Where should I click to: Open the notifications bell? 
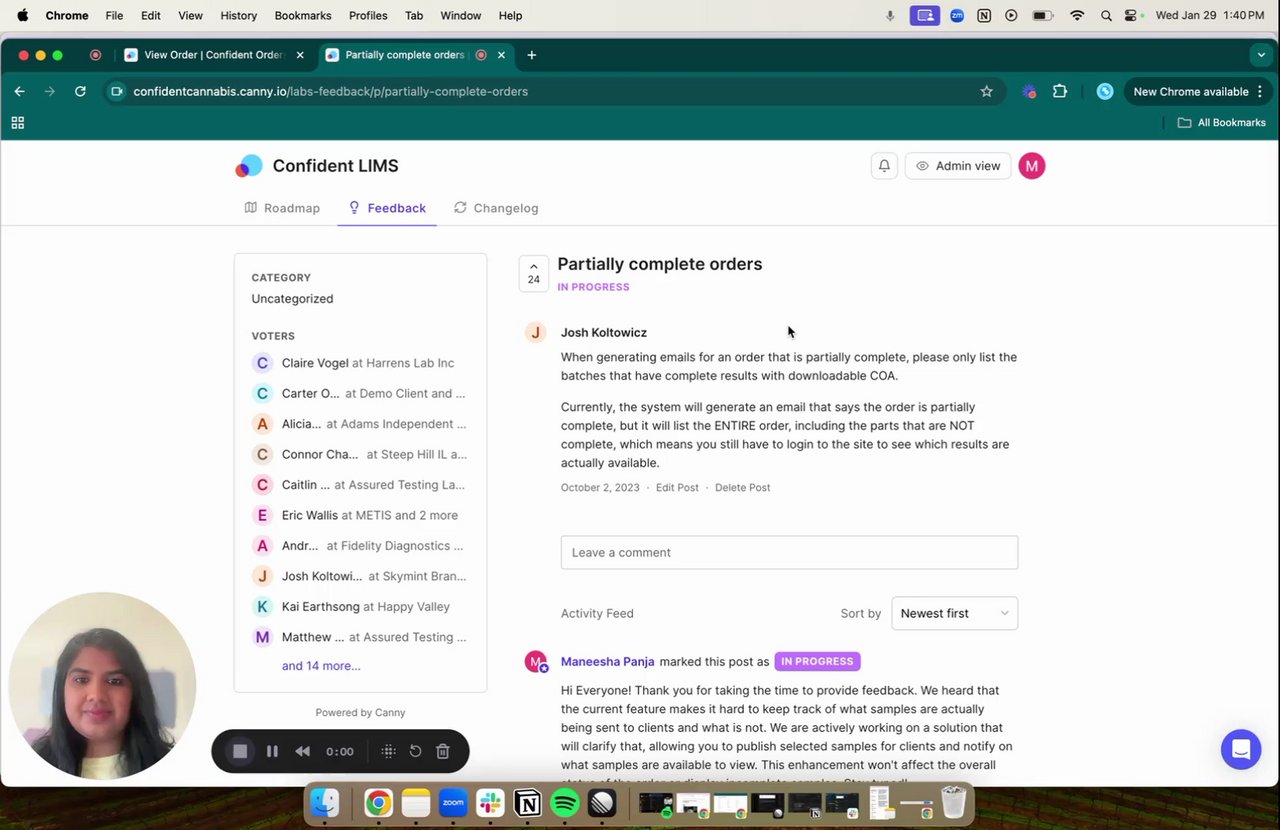[884, 166]
